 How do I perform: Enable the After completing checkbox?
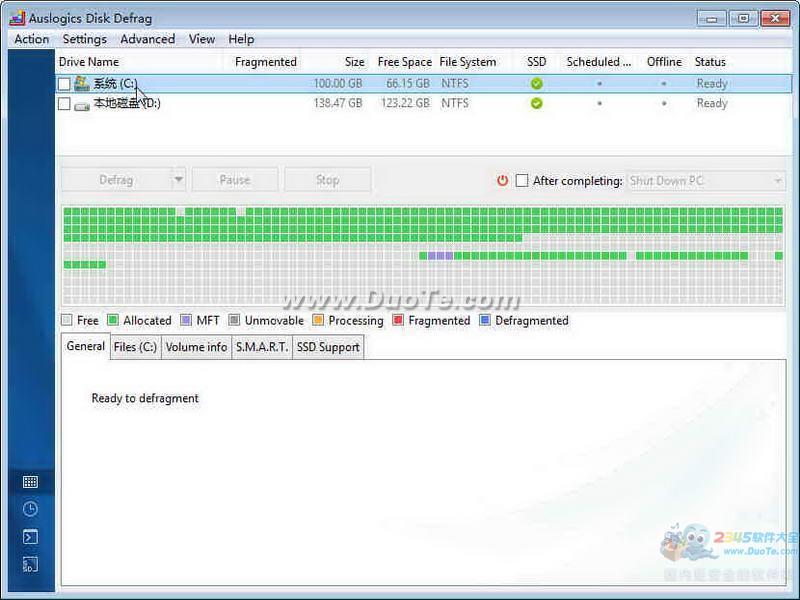(522, 181)
